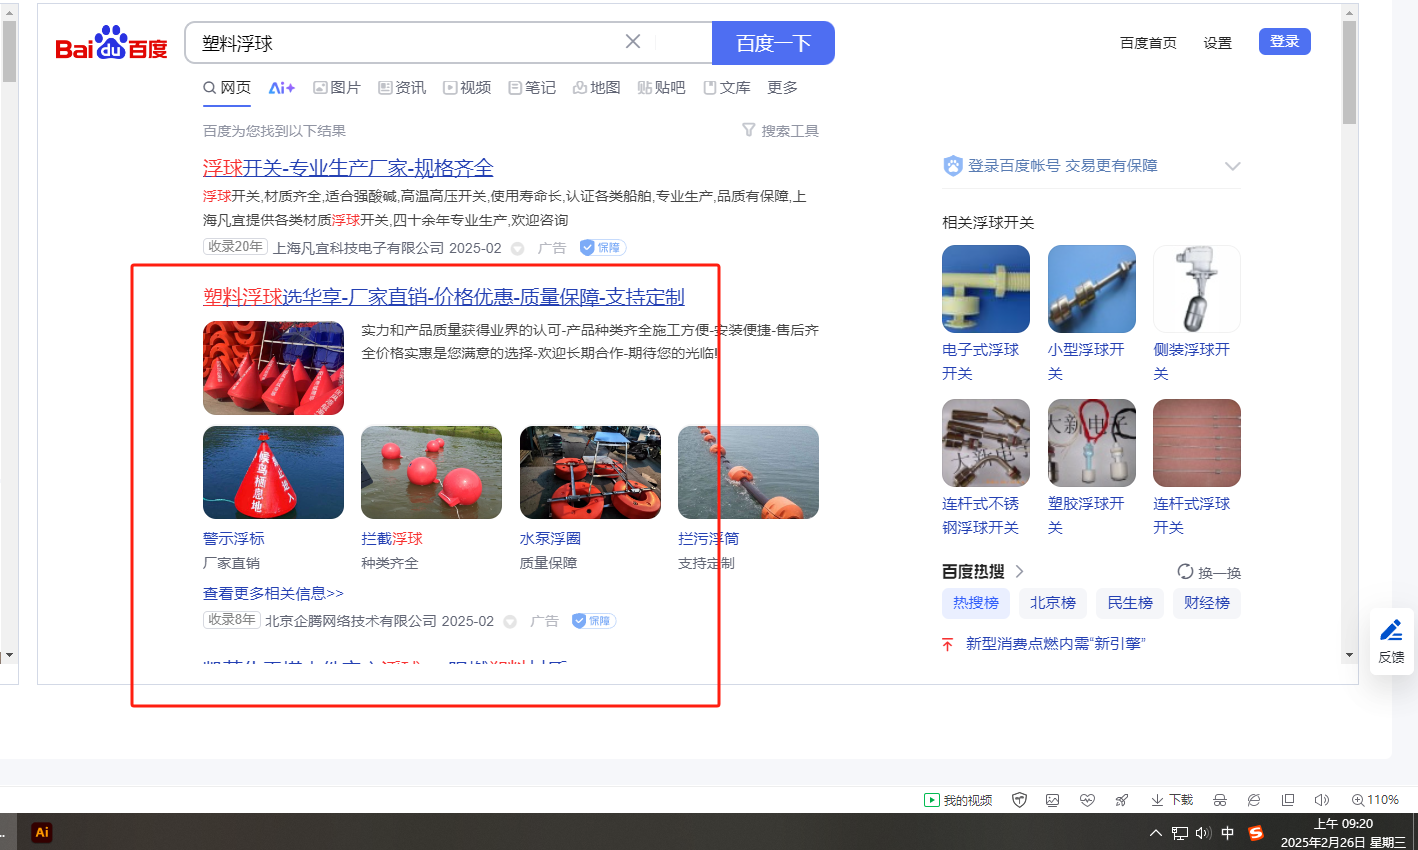Select the 民生榜 hot list tab
The width and height of the screenshot is (1418, 850).
pyautogui.click(x=1130, y=603)
